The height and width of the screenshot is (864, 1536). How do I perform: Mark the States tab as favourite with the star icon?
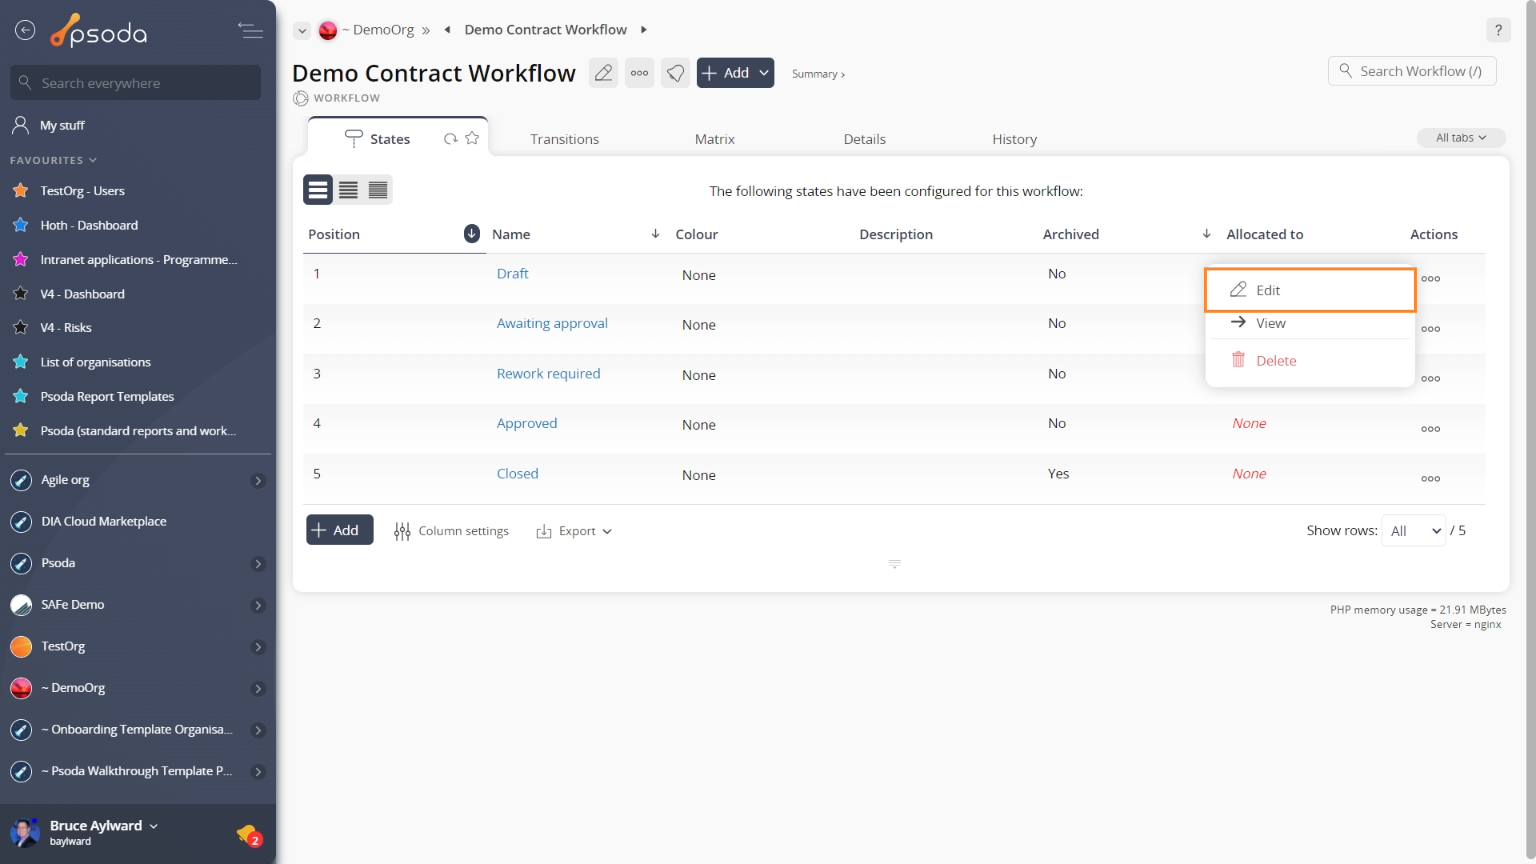[472, 138]
